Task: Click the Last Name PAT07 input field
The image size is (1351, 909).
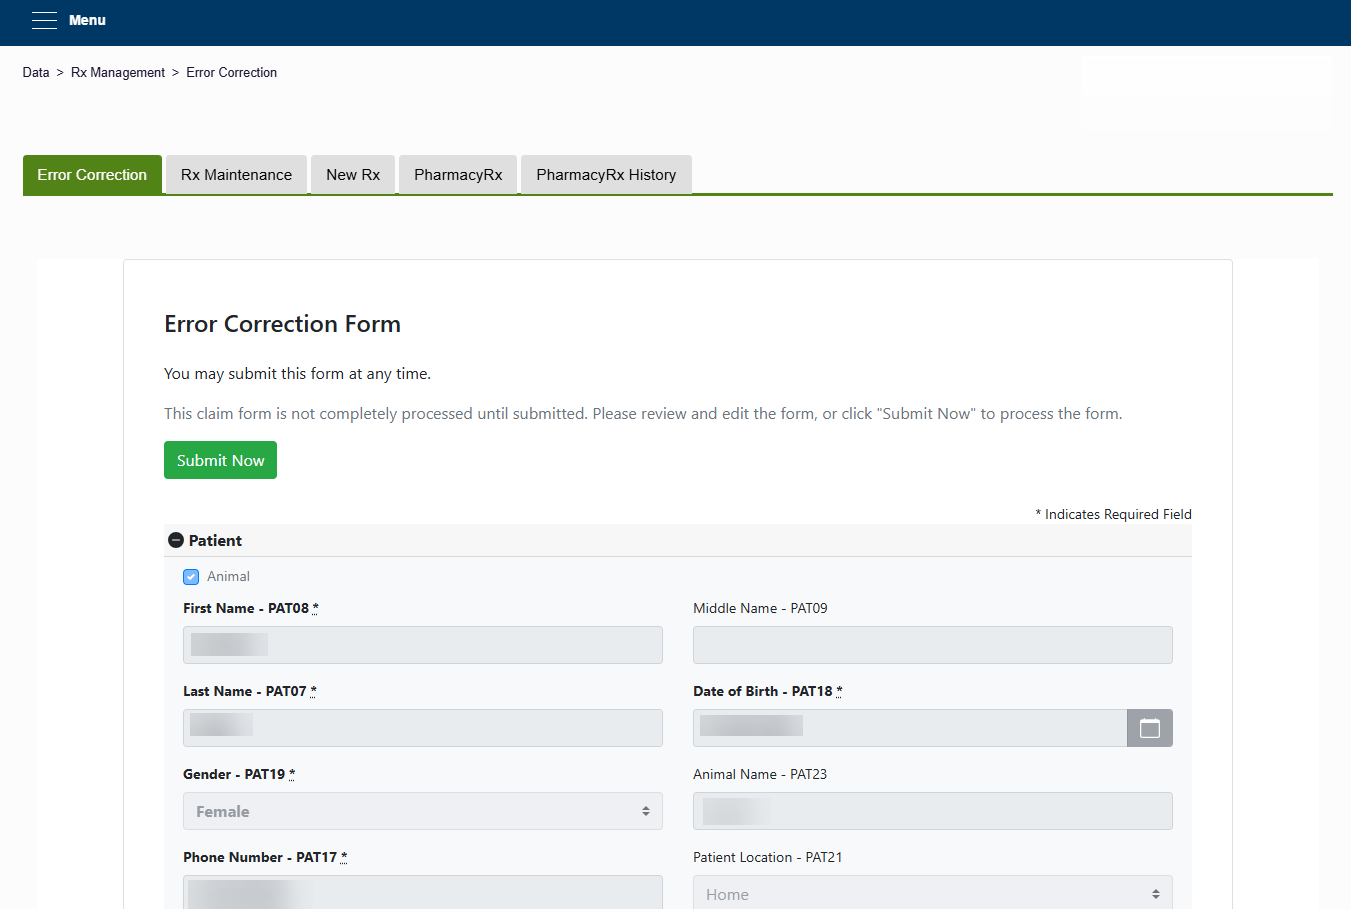Action: pyautogui.click(x=423, y=728)
